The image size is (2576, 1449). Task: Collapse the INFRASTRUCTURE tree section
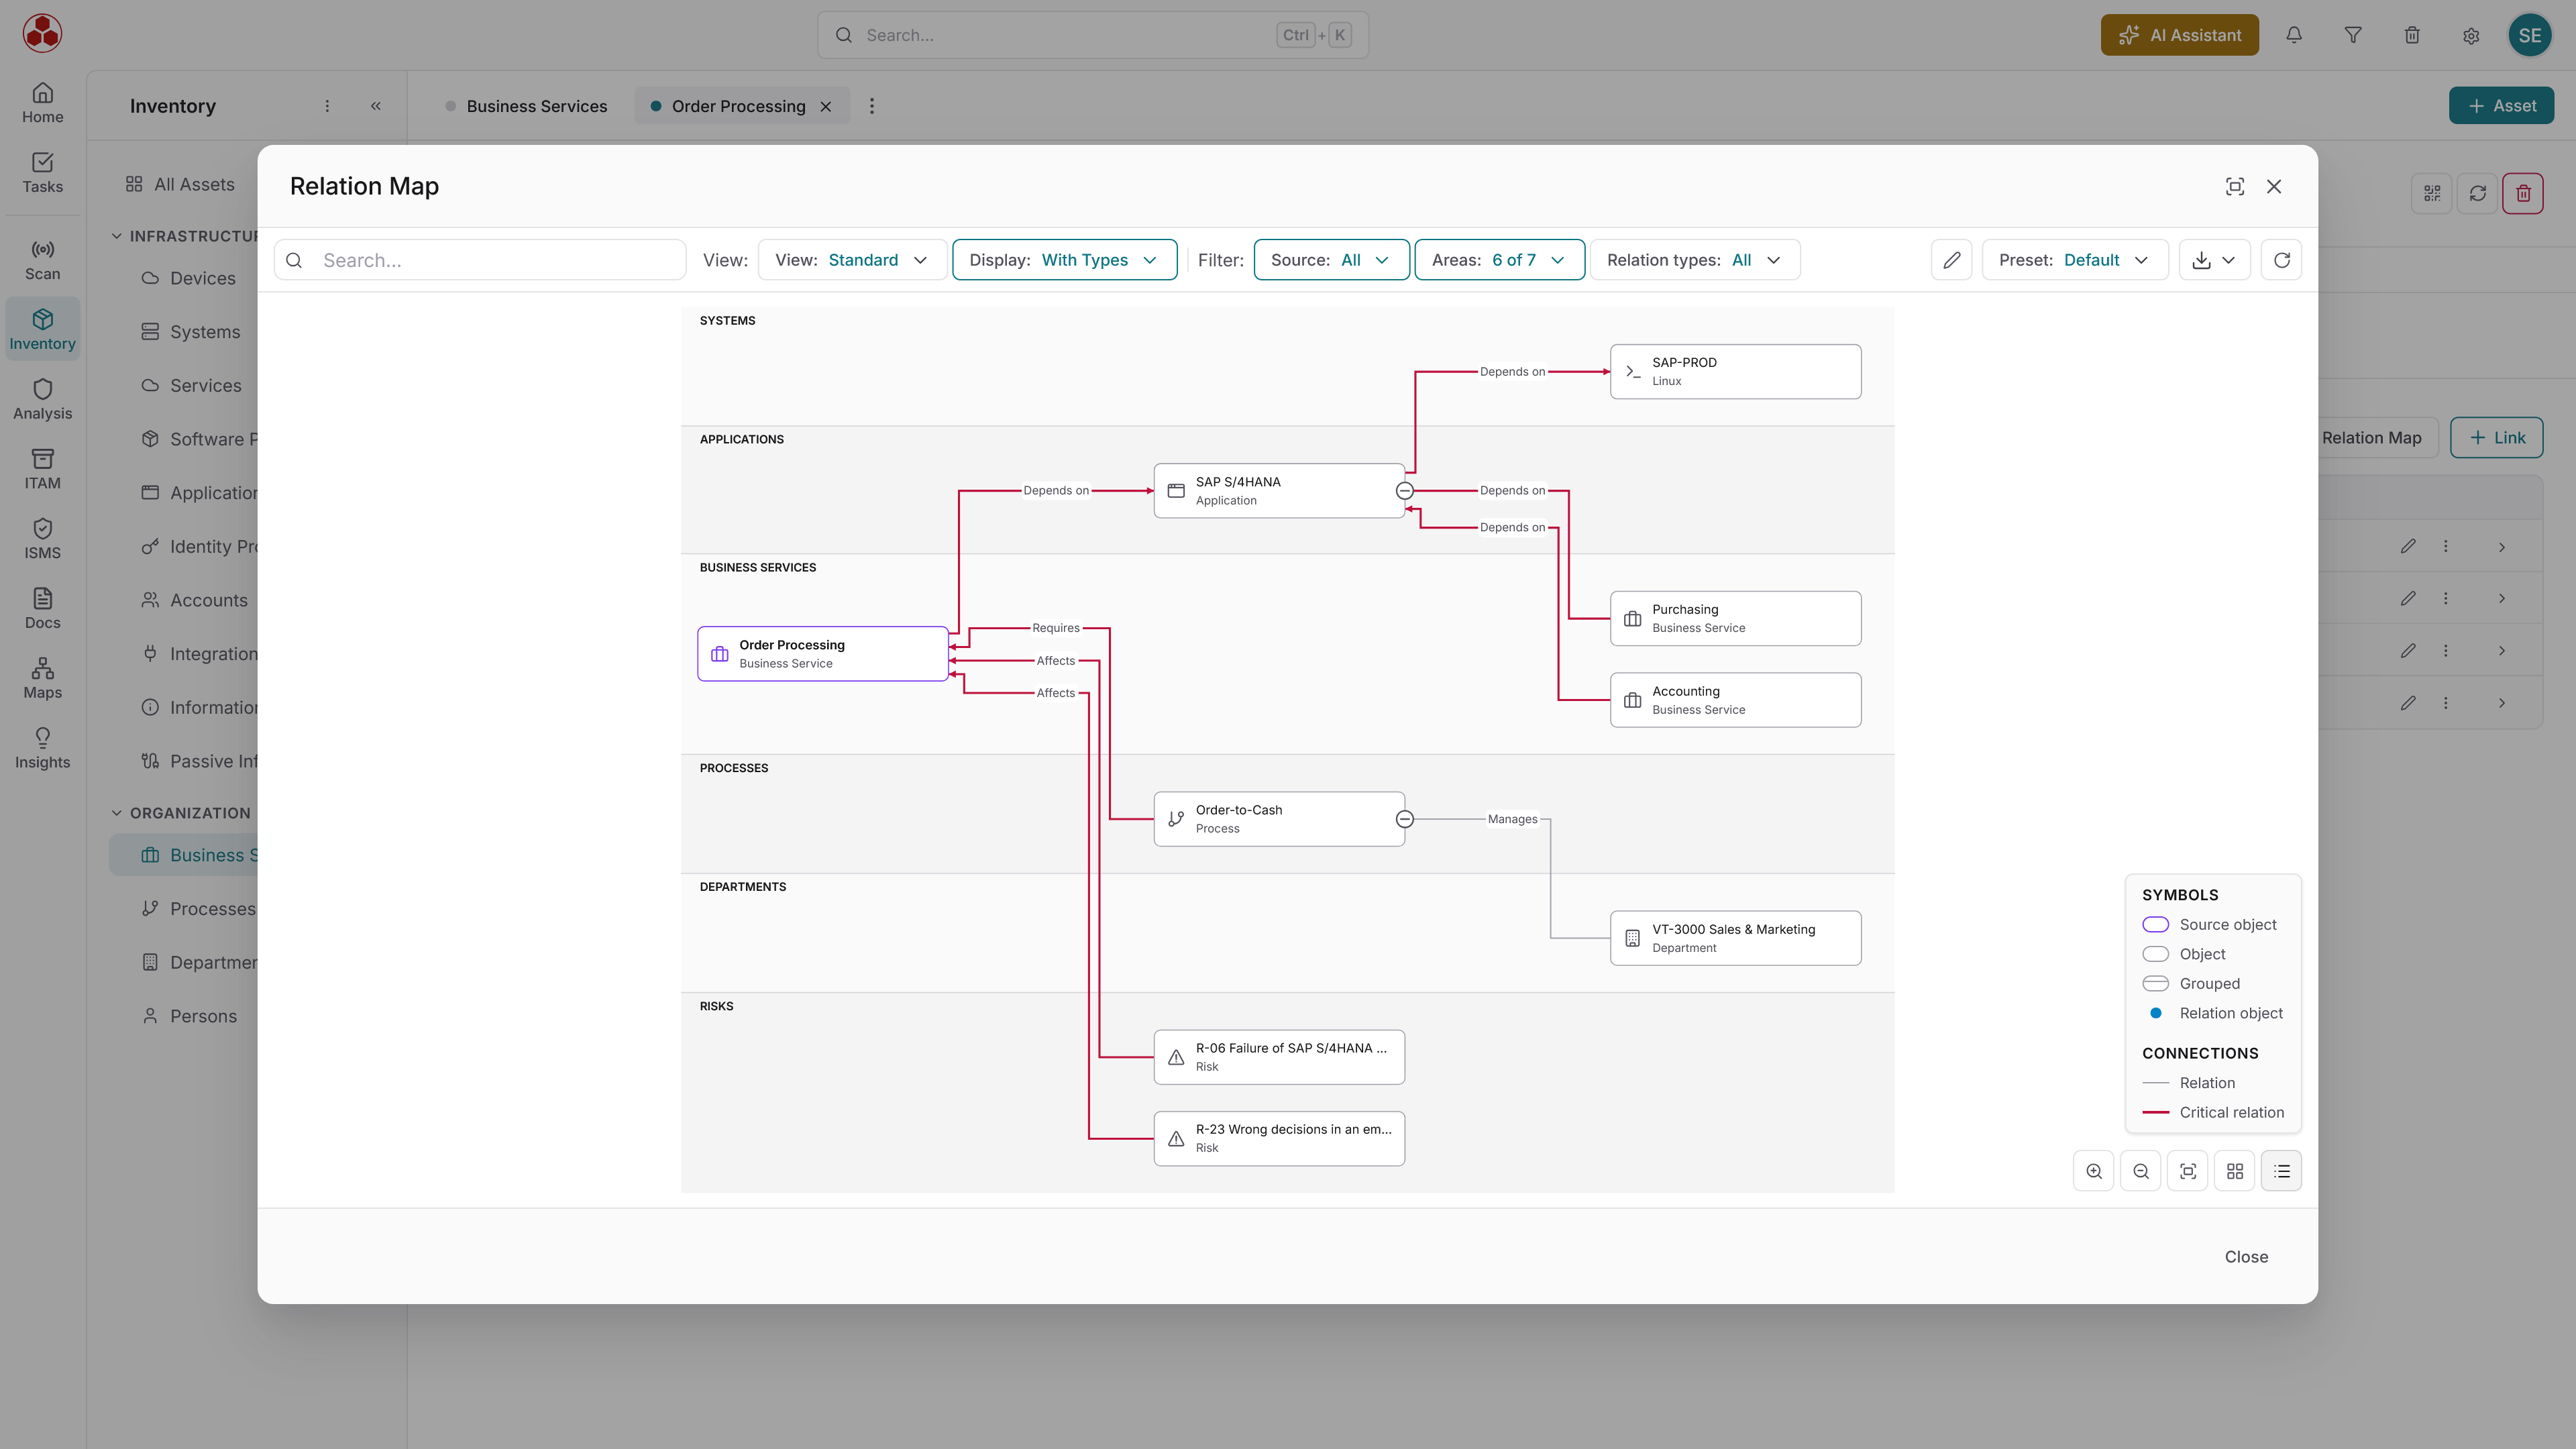point(116,236)
